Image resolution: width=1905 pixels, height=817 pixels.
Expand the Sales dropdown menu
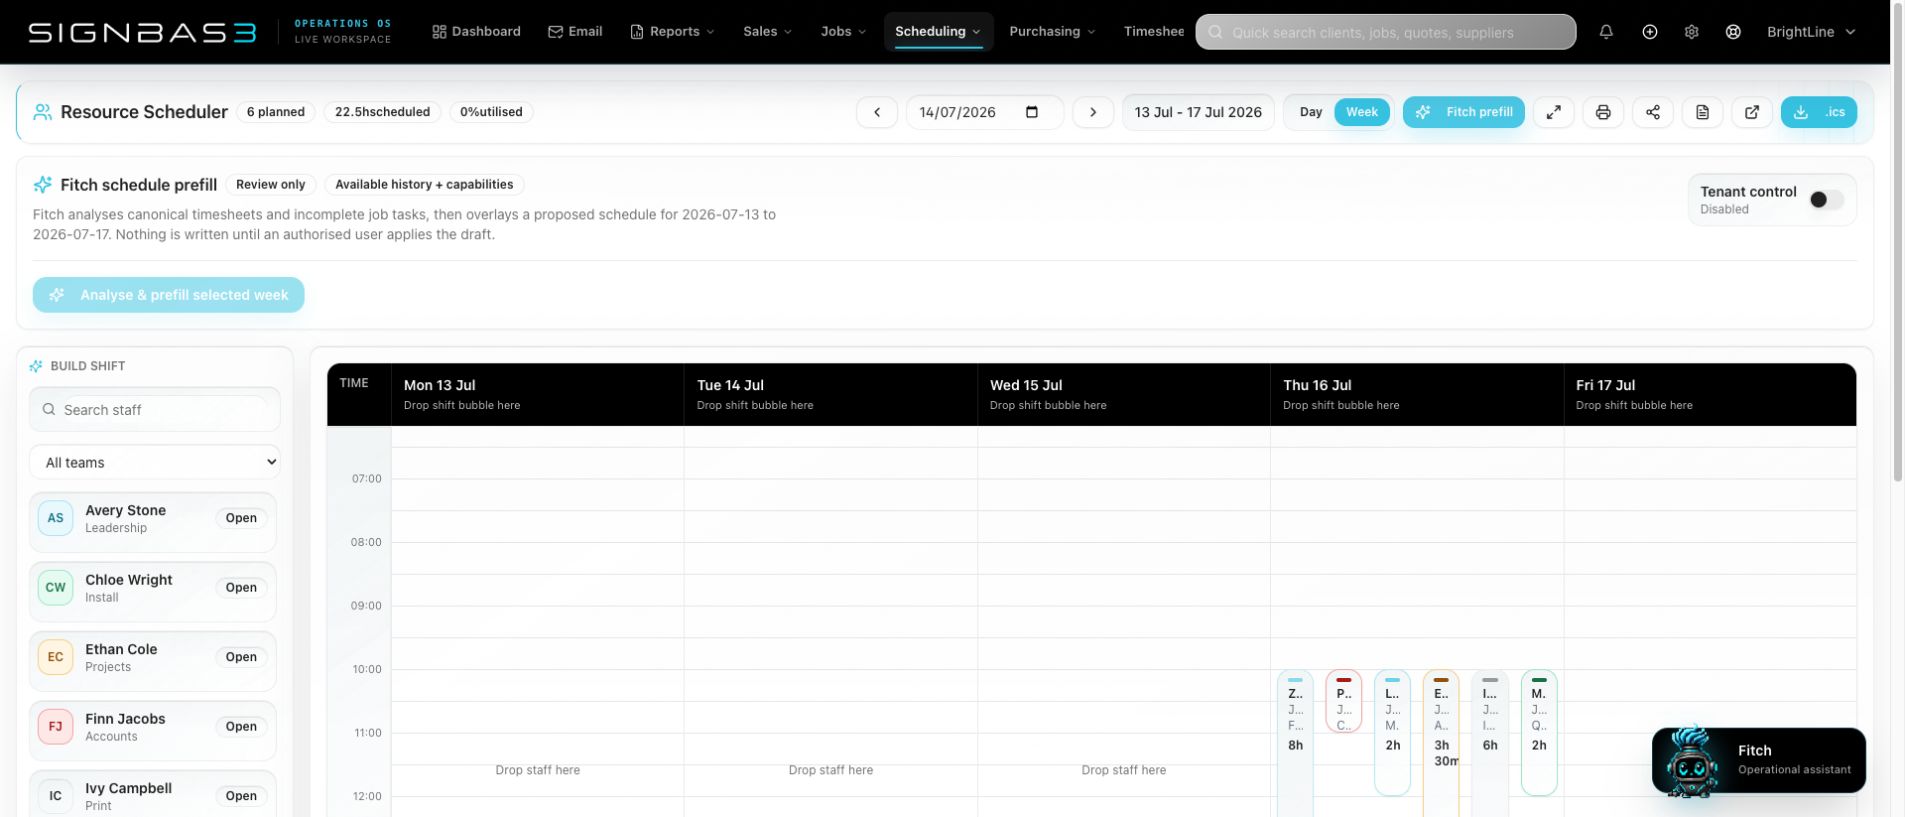[767, 32]
